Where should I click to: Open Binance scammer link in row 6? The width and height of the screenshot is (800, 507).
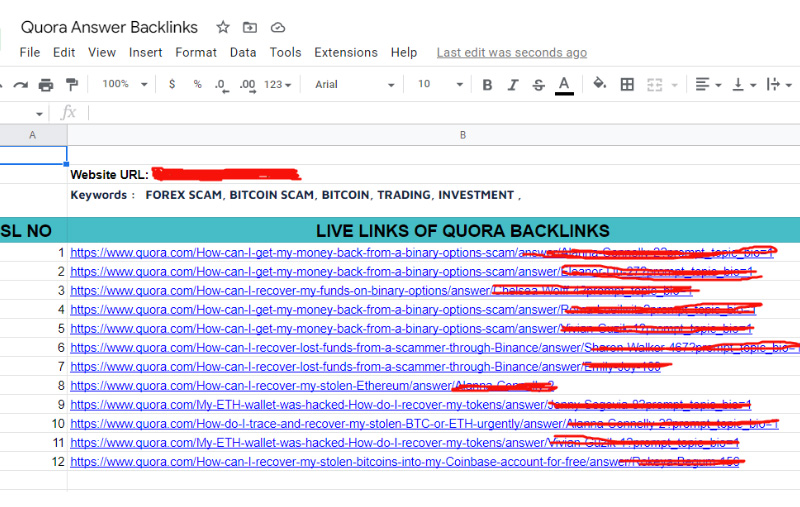(434, 348)
